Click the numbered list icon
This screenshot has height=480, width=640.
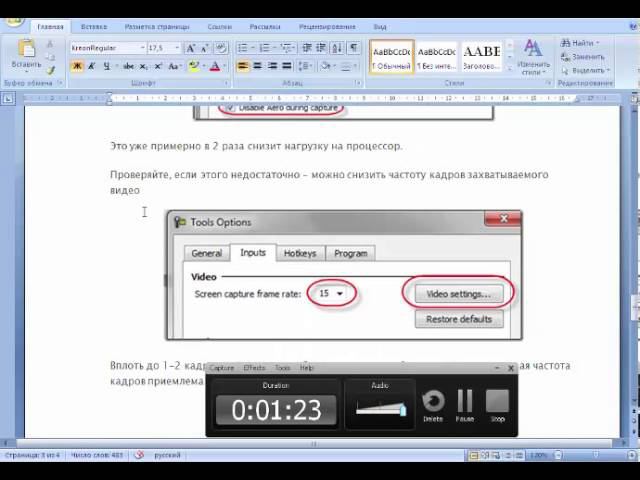point(267,48)
